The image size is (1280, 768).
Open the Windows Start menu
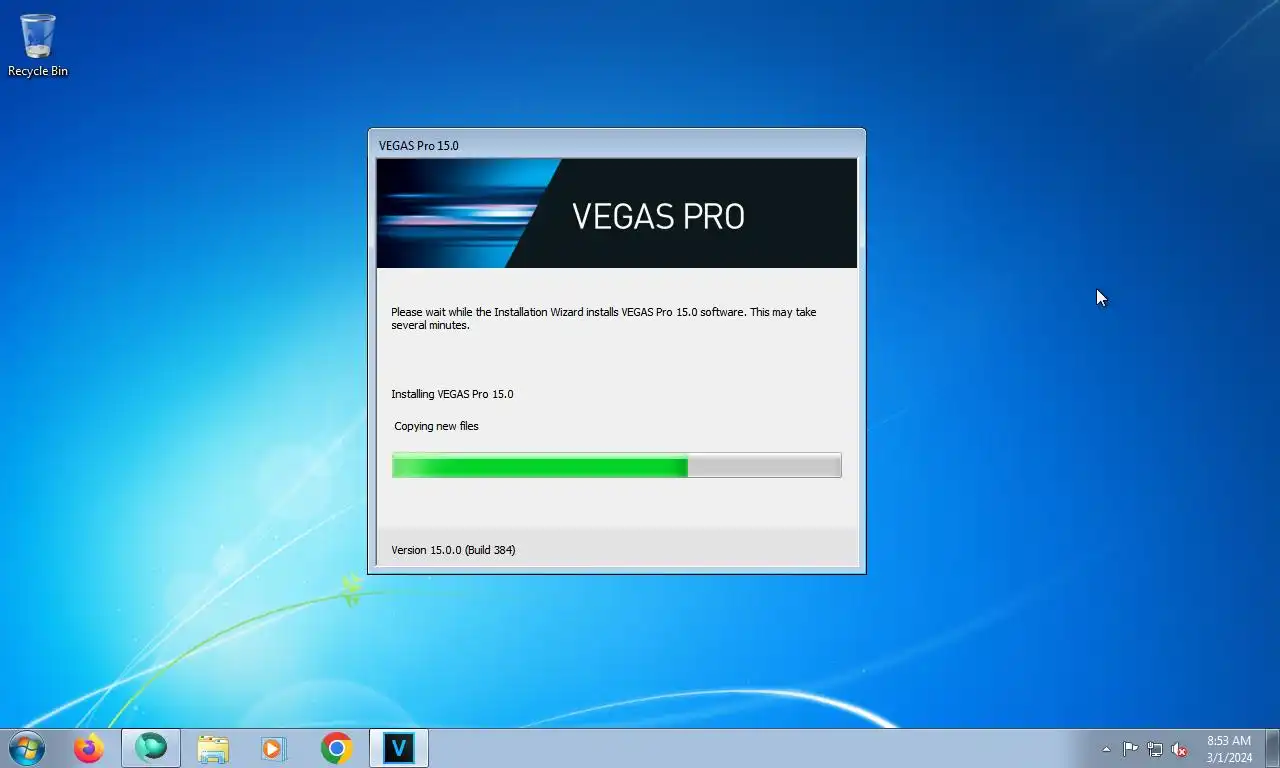coord(27,748)
